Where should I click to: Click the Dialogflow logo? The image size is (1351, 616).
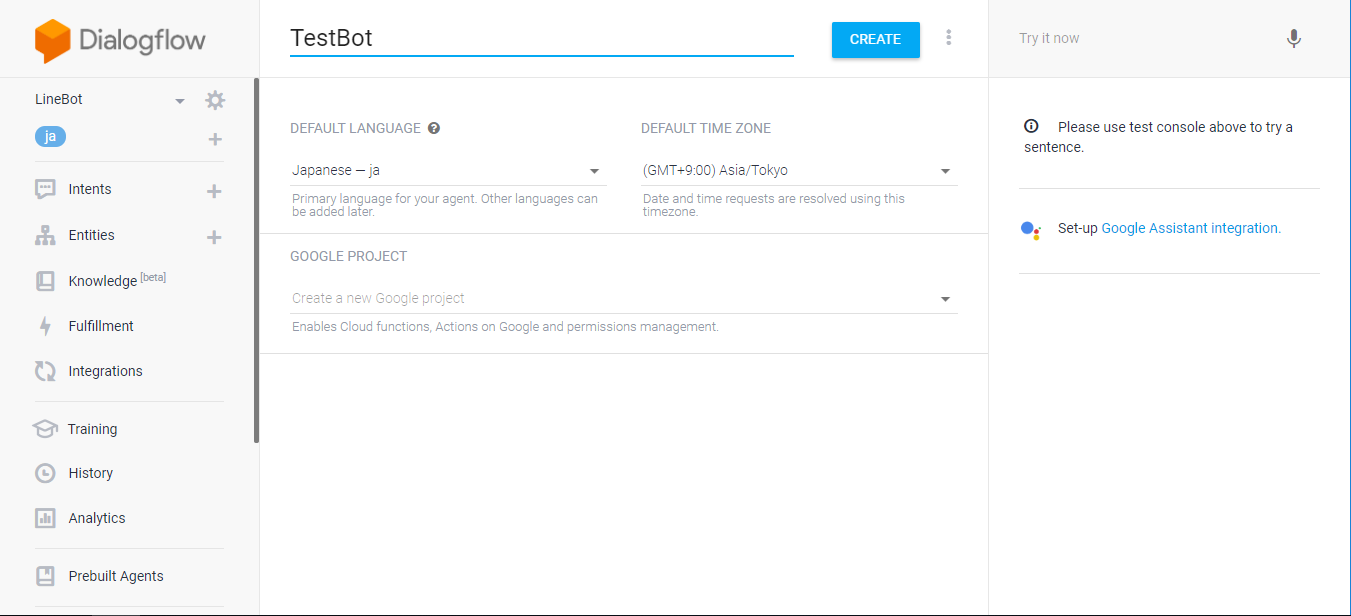[119, 41]
